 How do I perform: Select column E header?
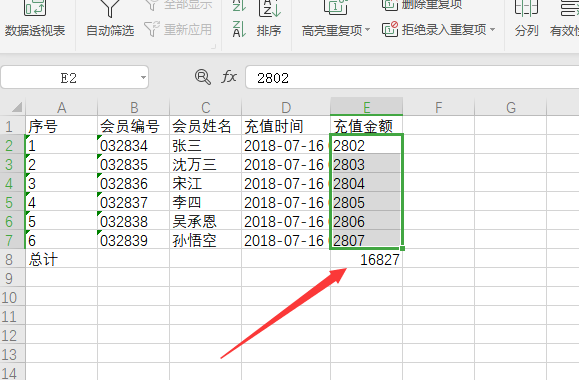366,107
